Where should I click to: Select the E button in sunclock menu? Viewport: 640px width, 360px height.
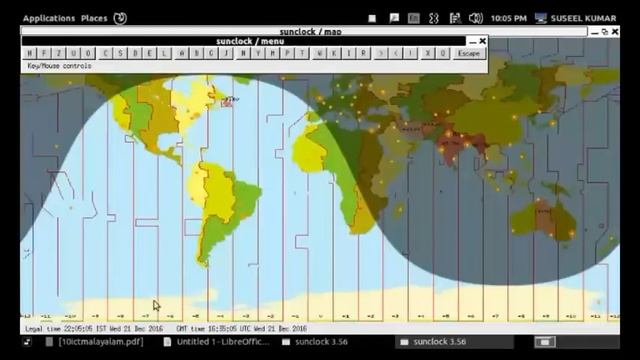[149, 53]
